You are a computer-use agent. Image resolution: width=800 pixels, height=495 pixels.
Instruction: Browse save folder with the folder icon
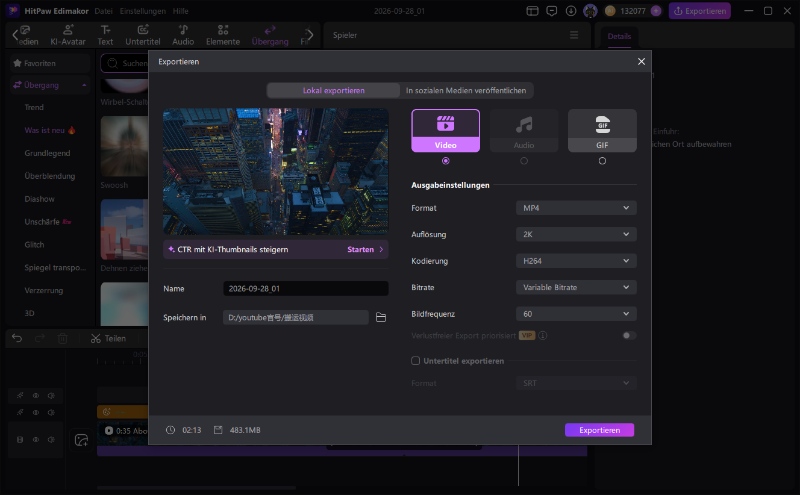tap(381, 317)
